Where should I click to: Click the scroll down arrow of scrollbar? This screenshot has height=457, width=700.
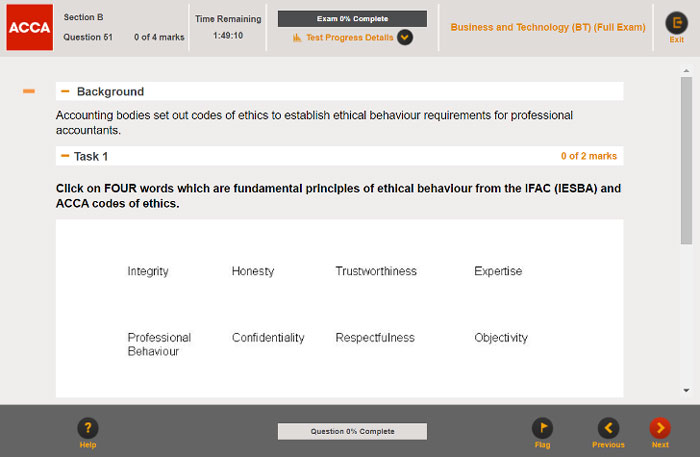coord(685,390)
